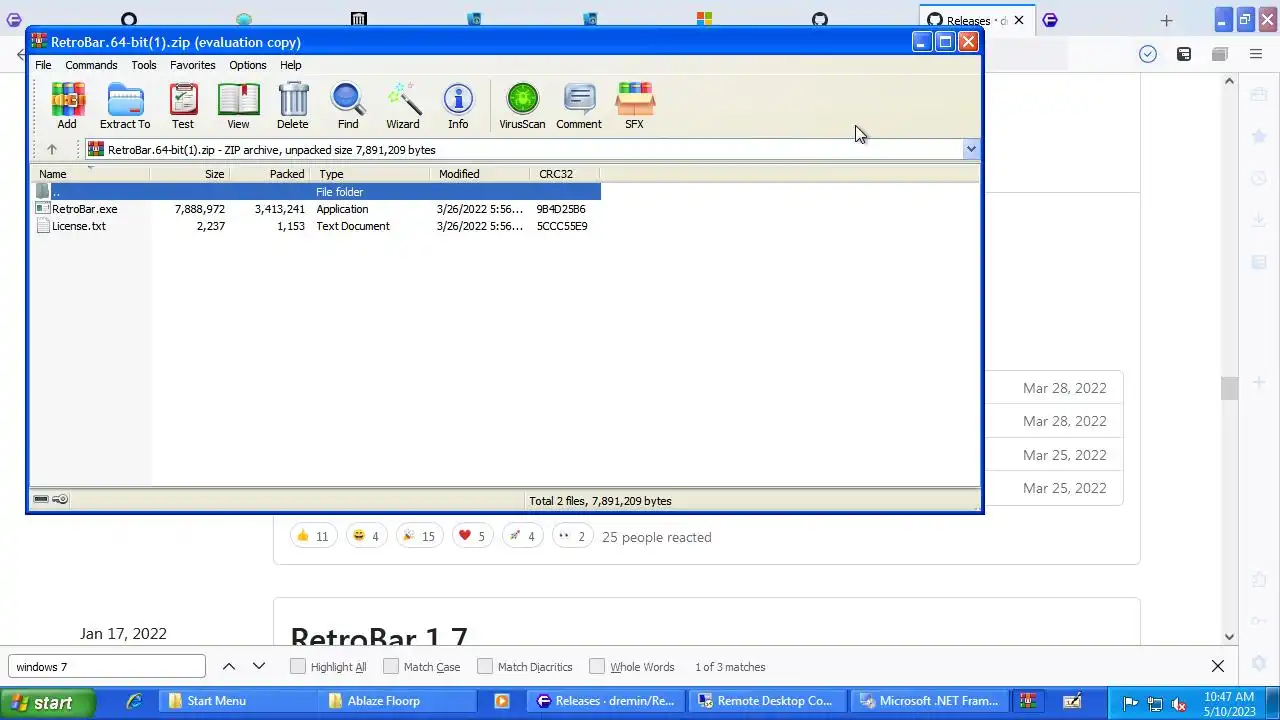1280x720 pixels.
Task: Click the browser shield check icon
Action: pos(1148,54)
